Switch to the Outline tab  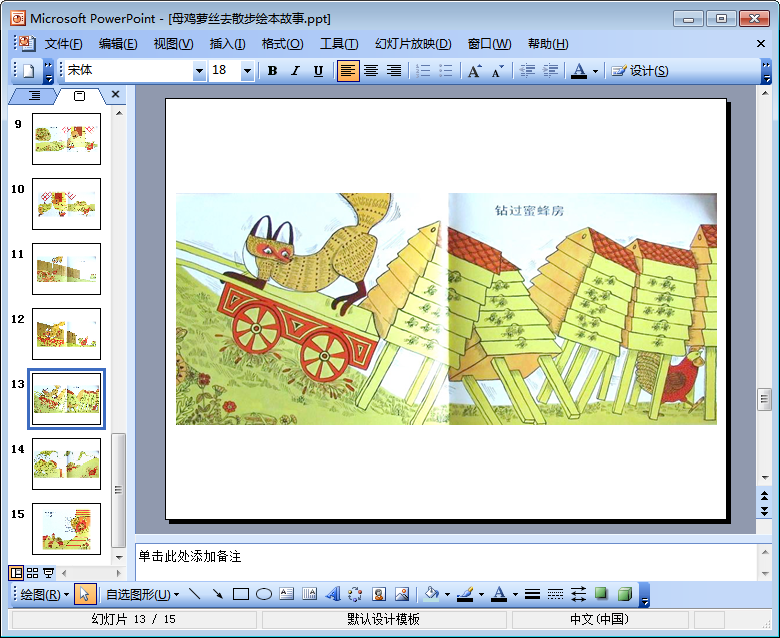point(34,95)
